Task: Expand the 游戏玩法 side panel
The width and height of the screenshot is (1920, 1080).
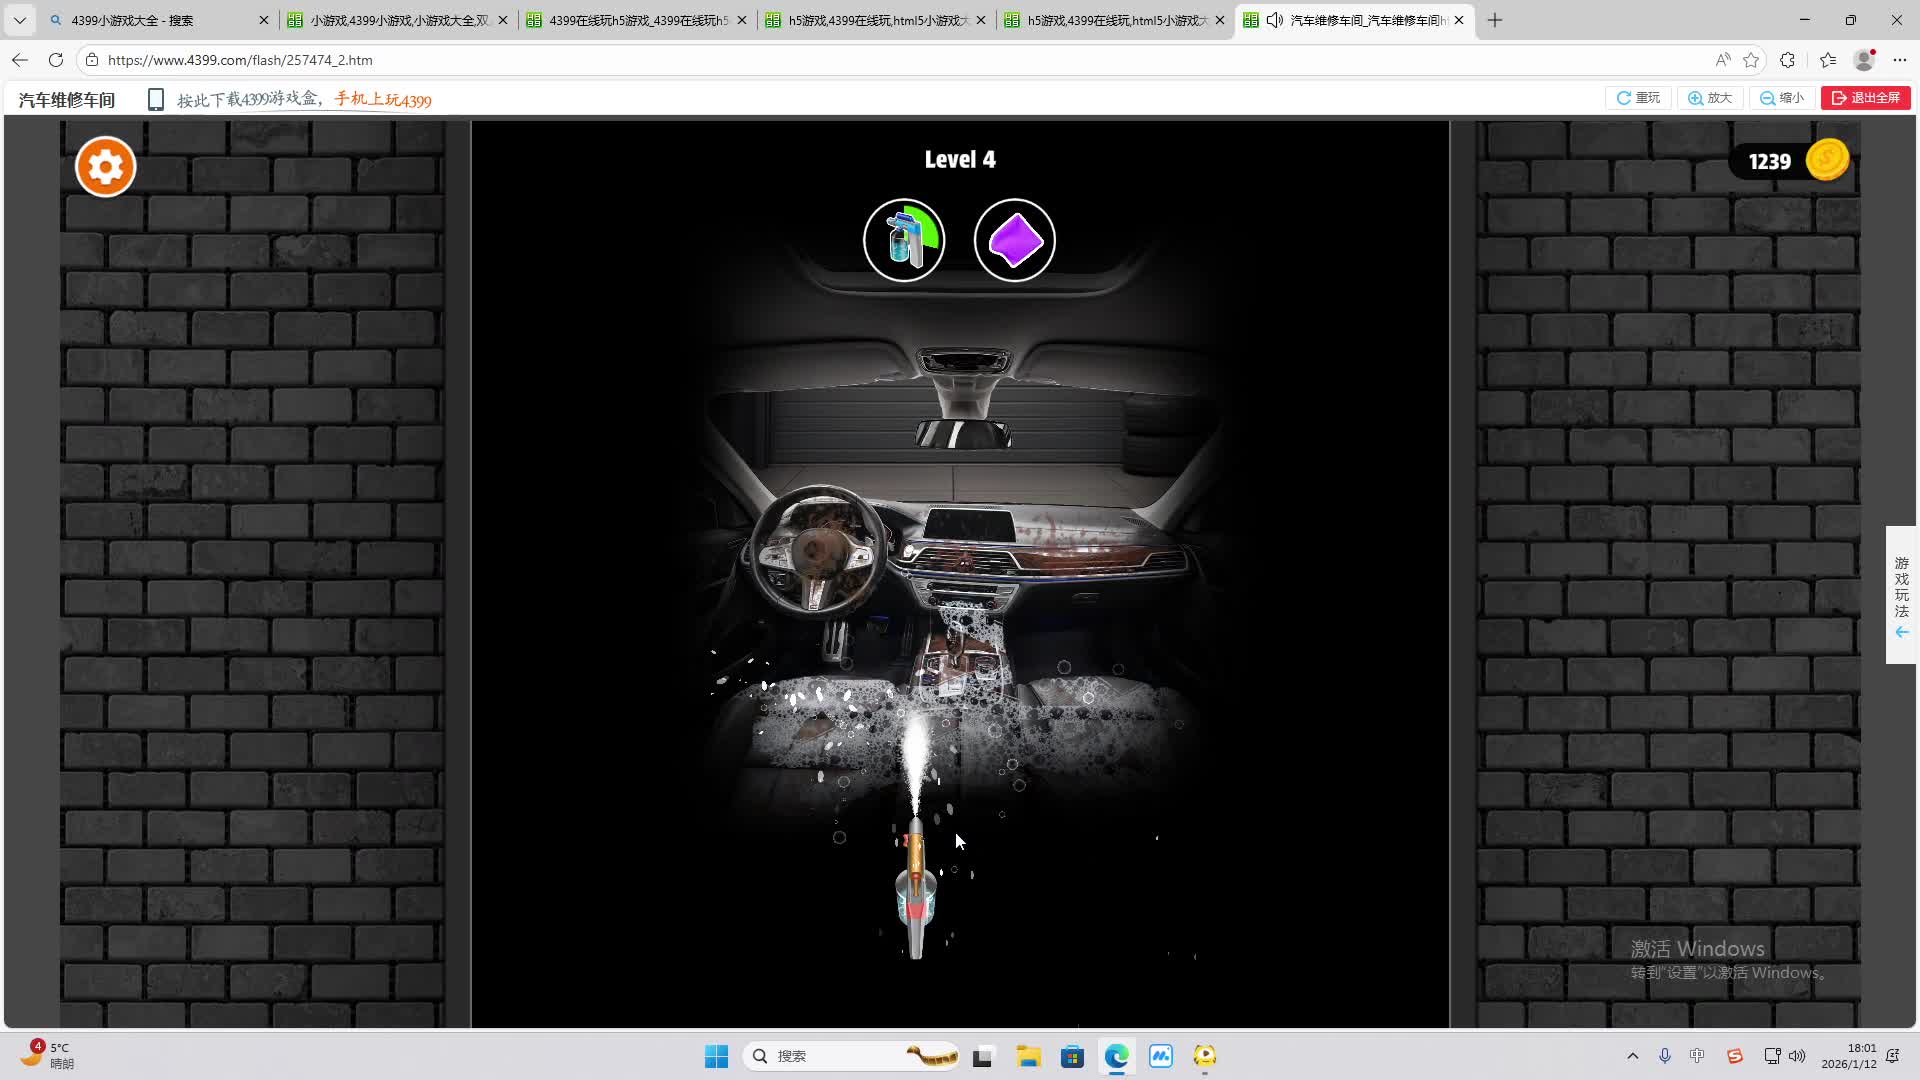Action: 1901,595
